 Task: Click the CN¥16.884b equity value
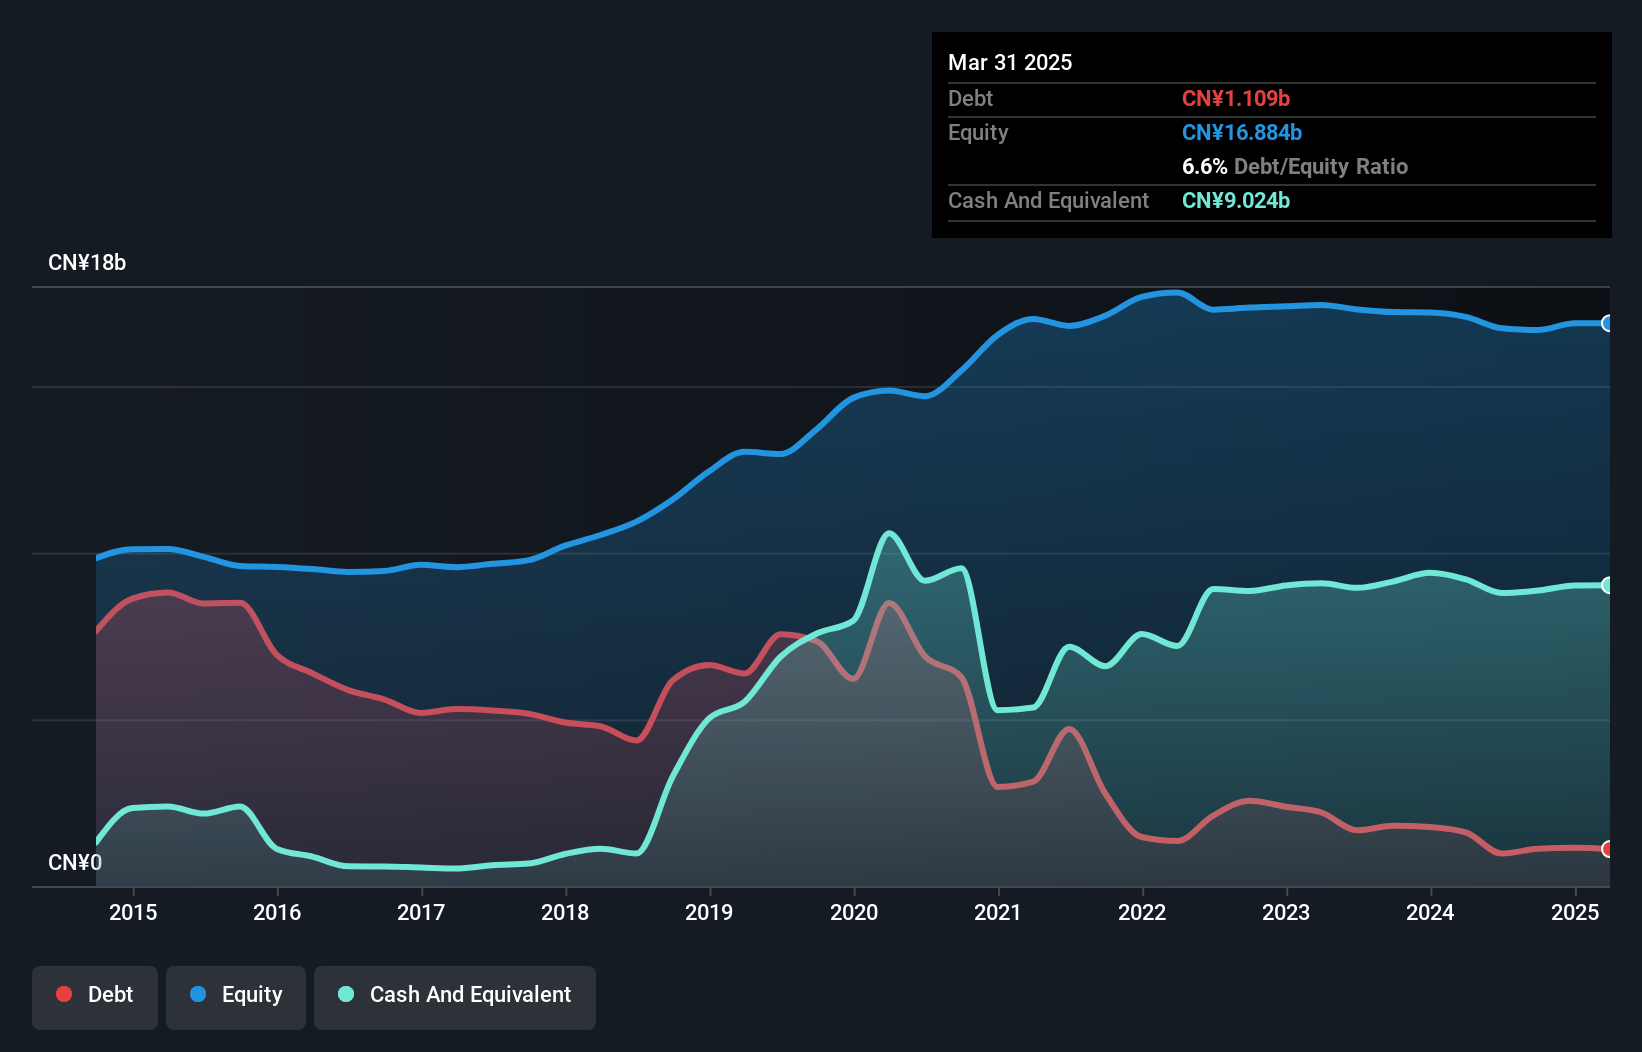point(1242,132)
